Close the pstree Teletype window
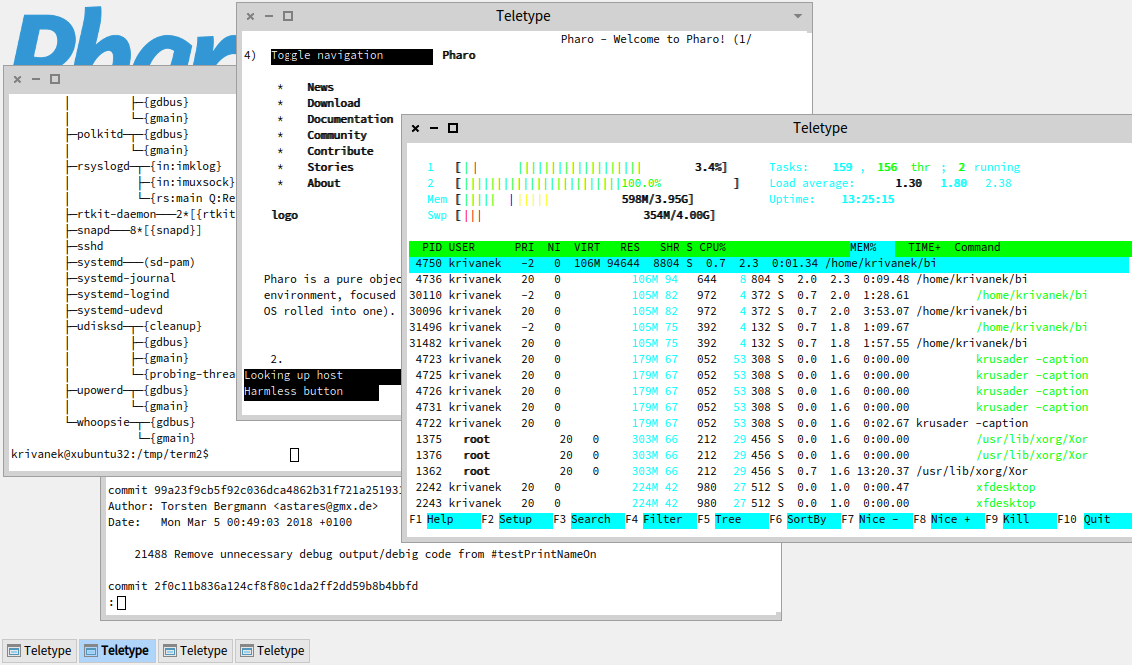1132x665 pixels. (x=17, y=79)
